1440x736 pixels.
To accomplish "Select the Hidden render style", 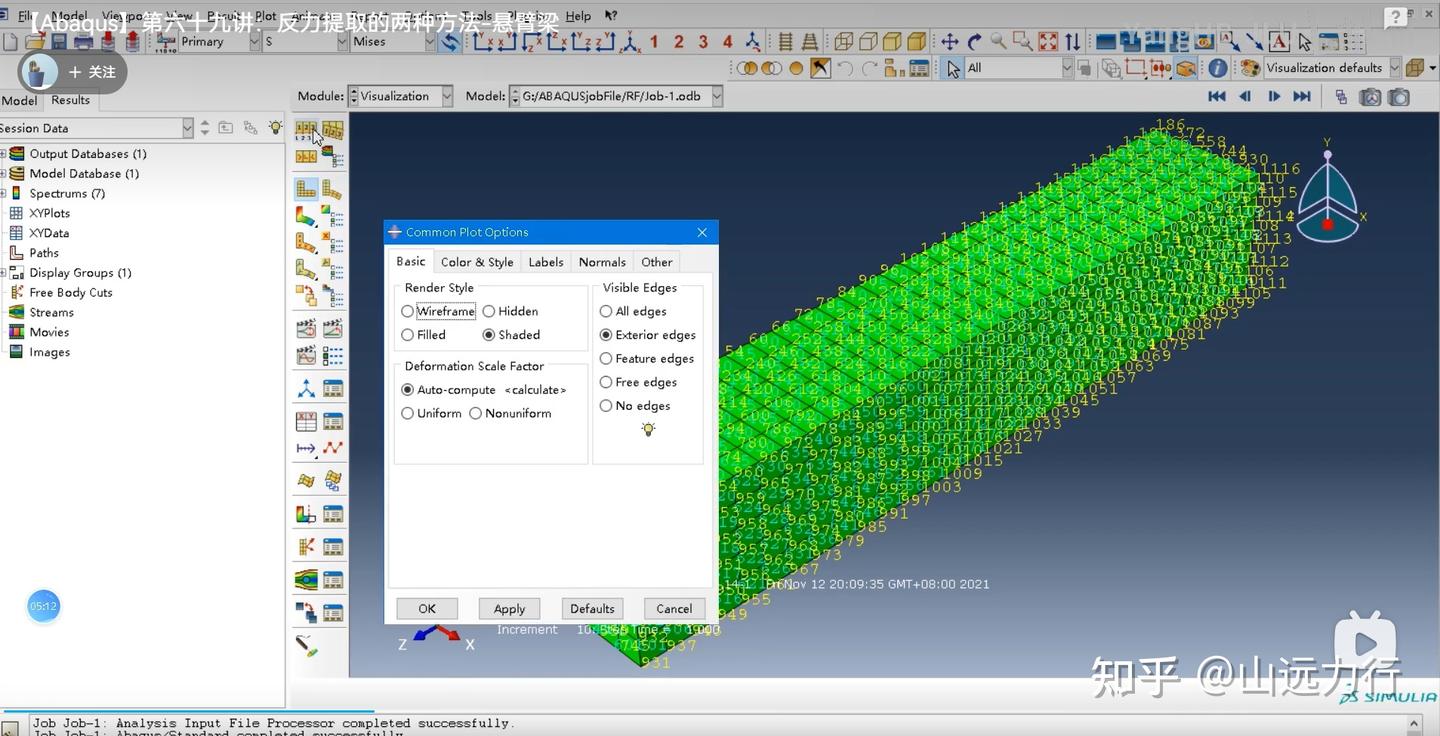I will click(x=510, y=311).
